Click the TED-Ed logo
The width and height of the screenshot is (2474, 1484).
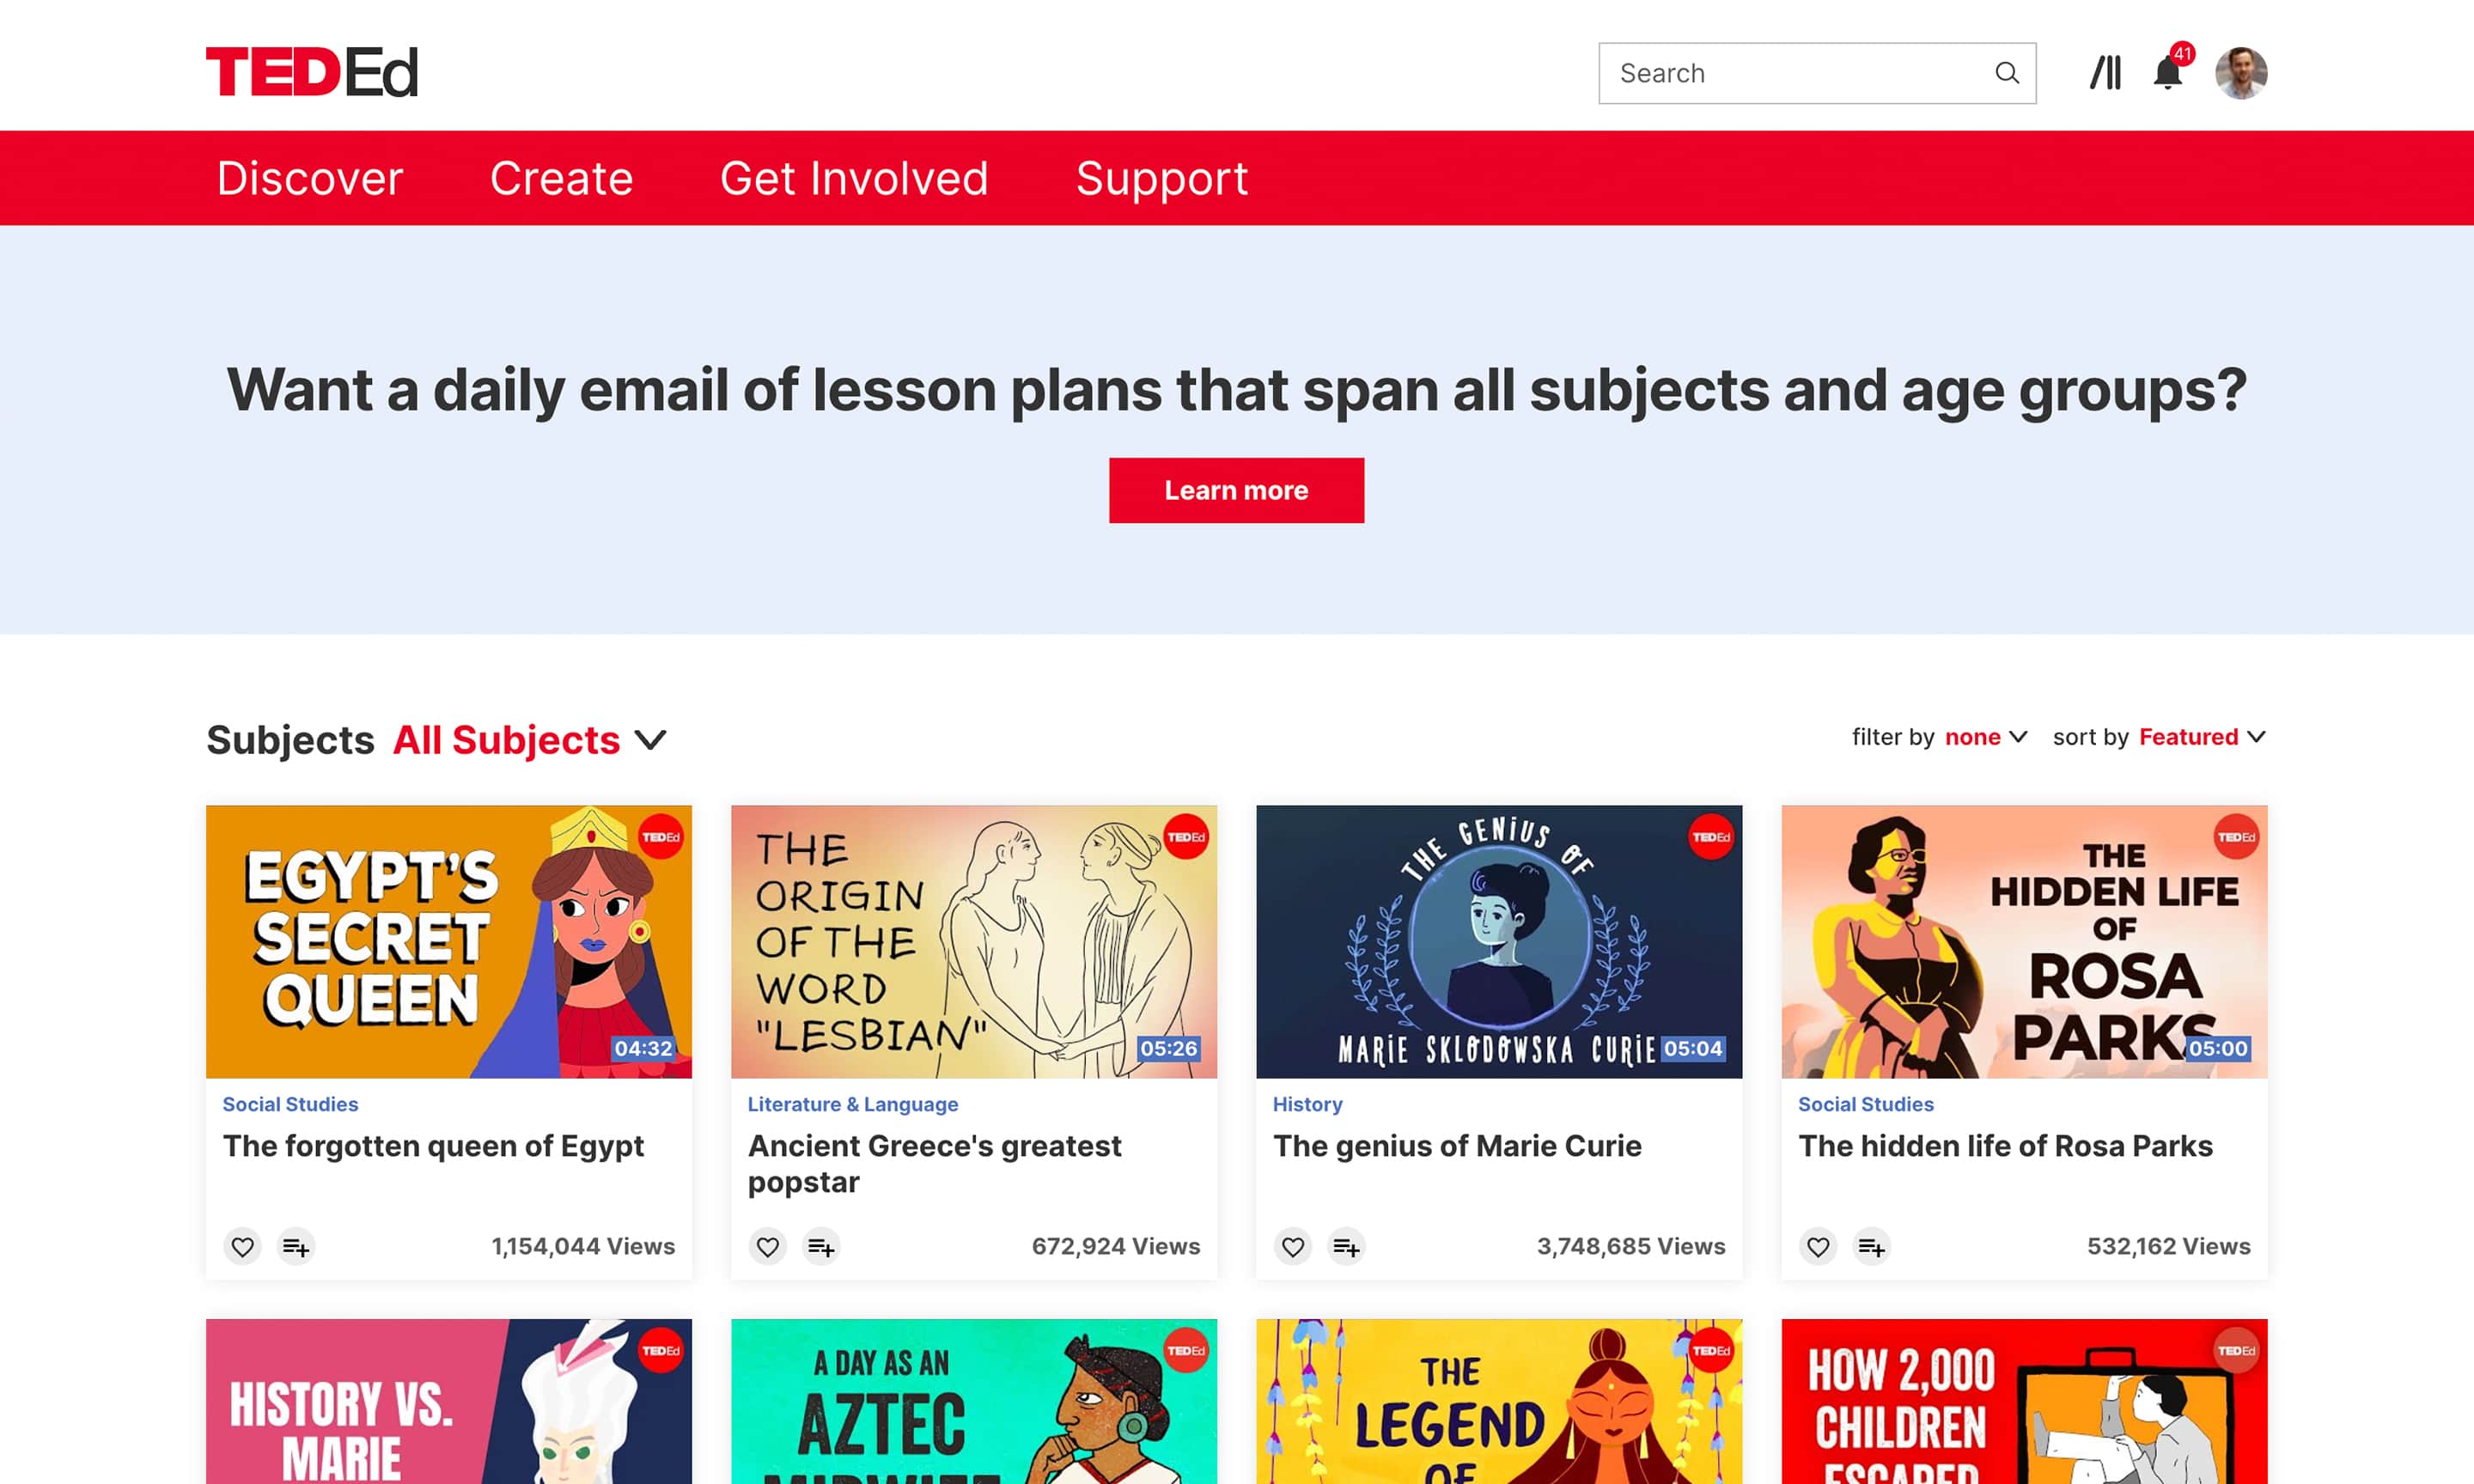(312, 72)
